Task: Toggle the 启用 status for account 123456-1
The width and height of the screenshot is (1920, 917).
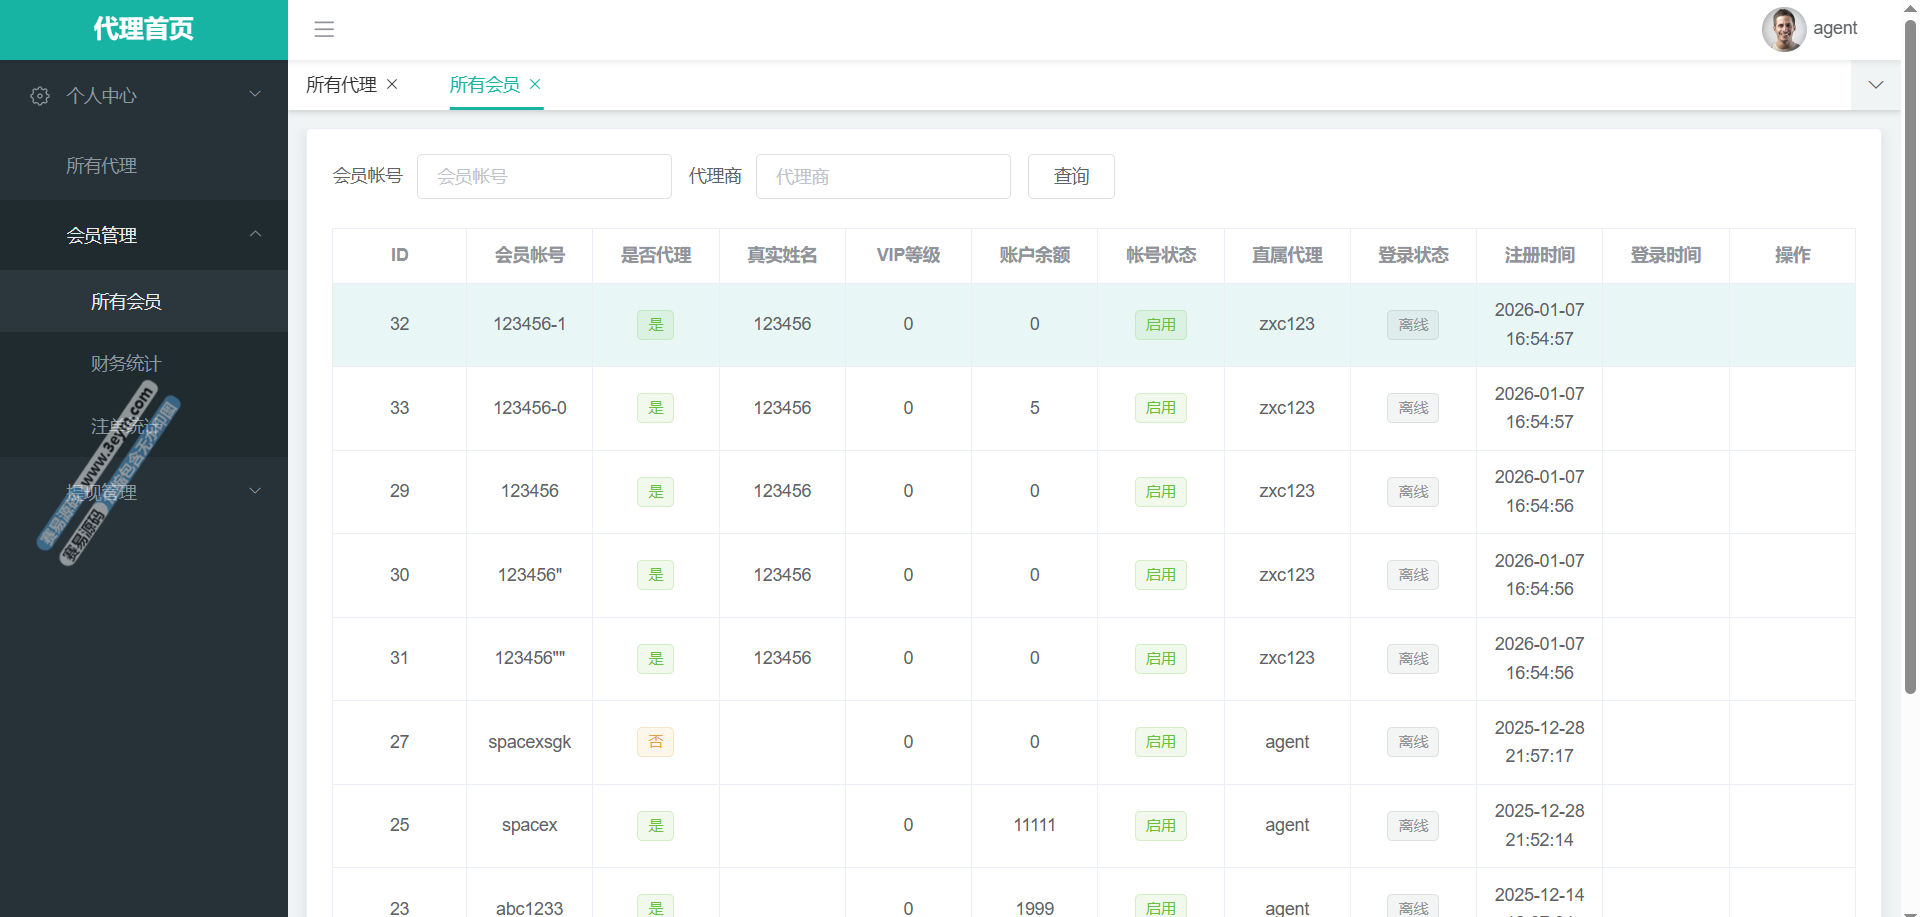Action: 1160,325
